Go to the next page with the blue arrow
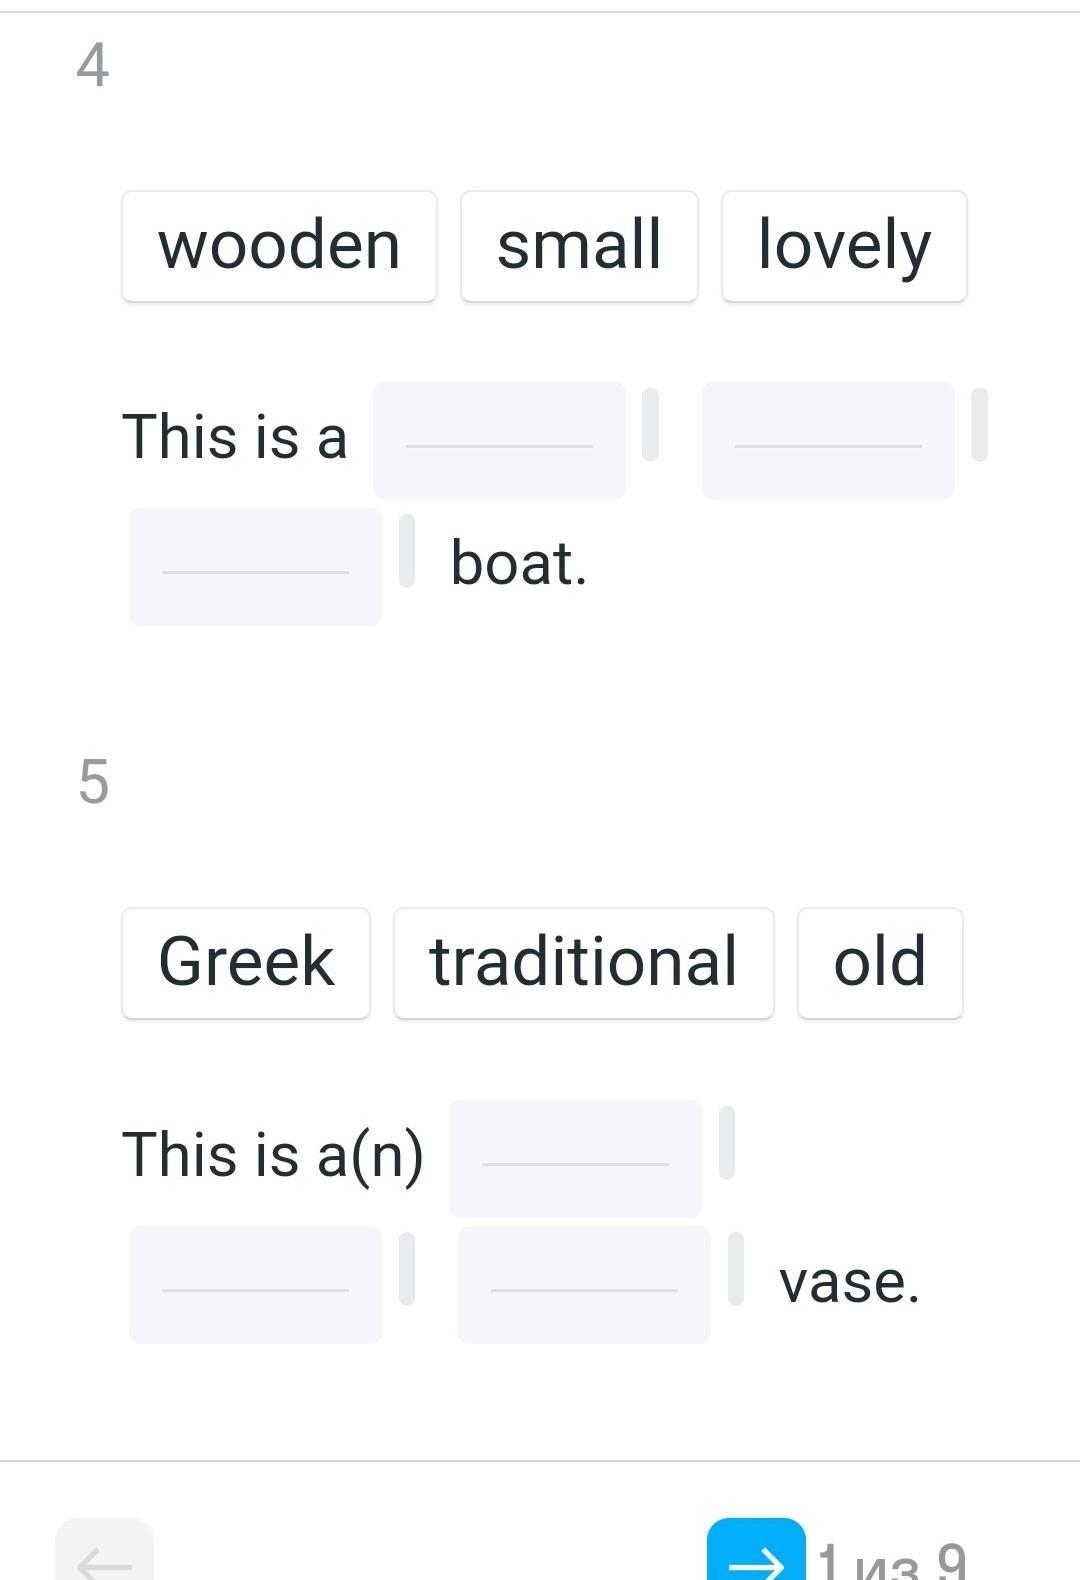Viewport: 1080px width, 1580px height. click(756, 1552)
